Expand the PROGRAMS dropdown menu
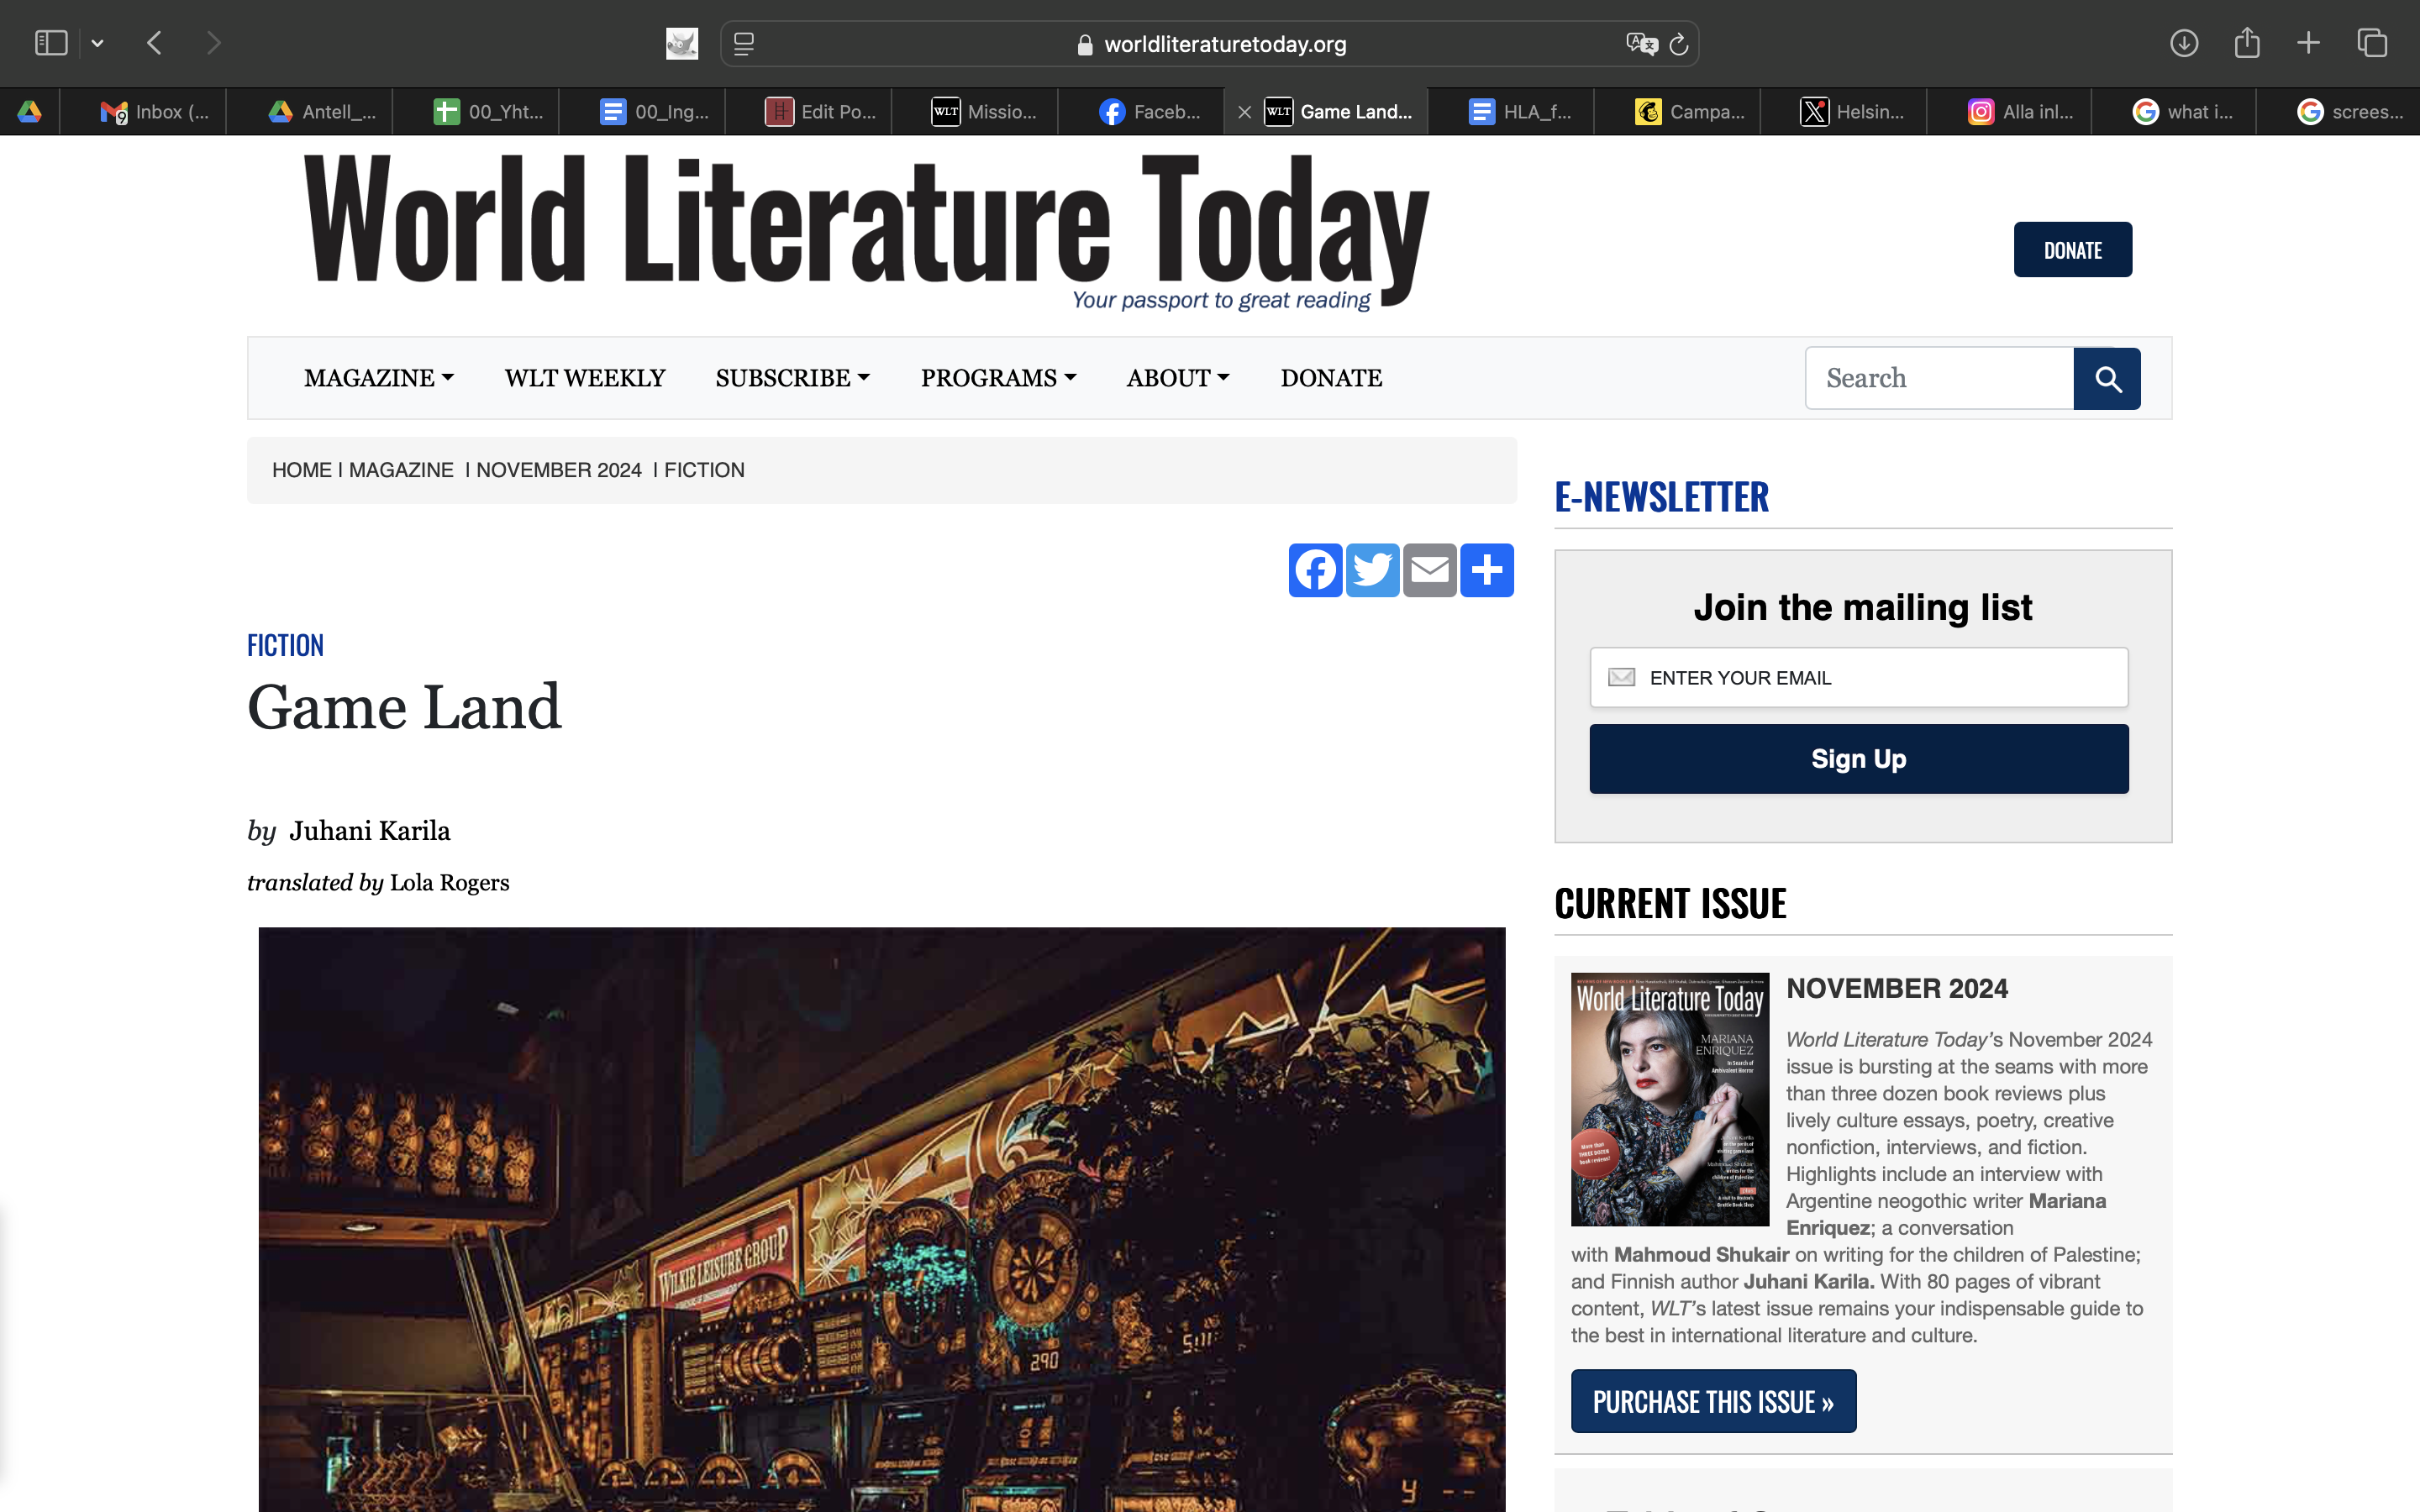2420x1512 pixels. click(998, 378)
